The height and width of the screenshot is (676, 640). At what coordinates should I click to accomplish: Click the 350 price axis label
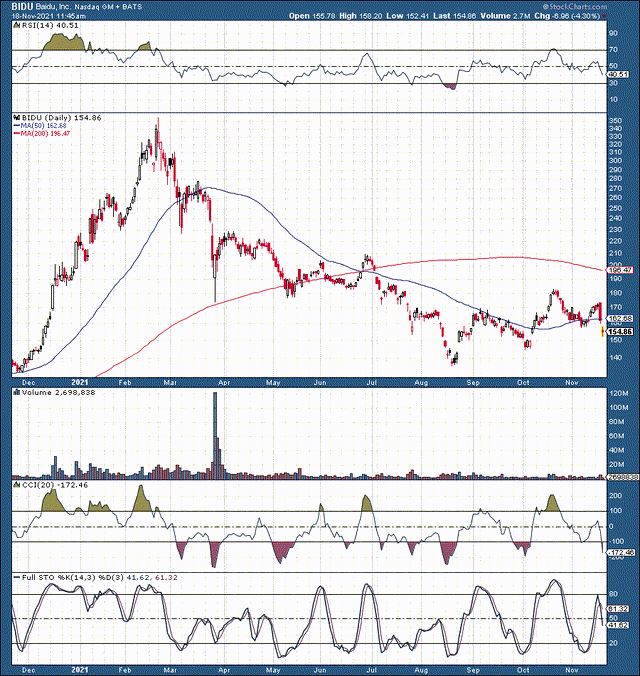616,120
